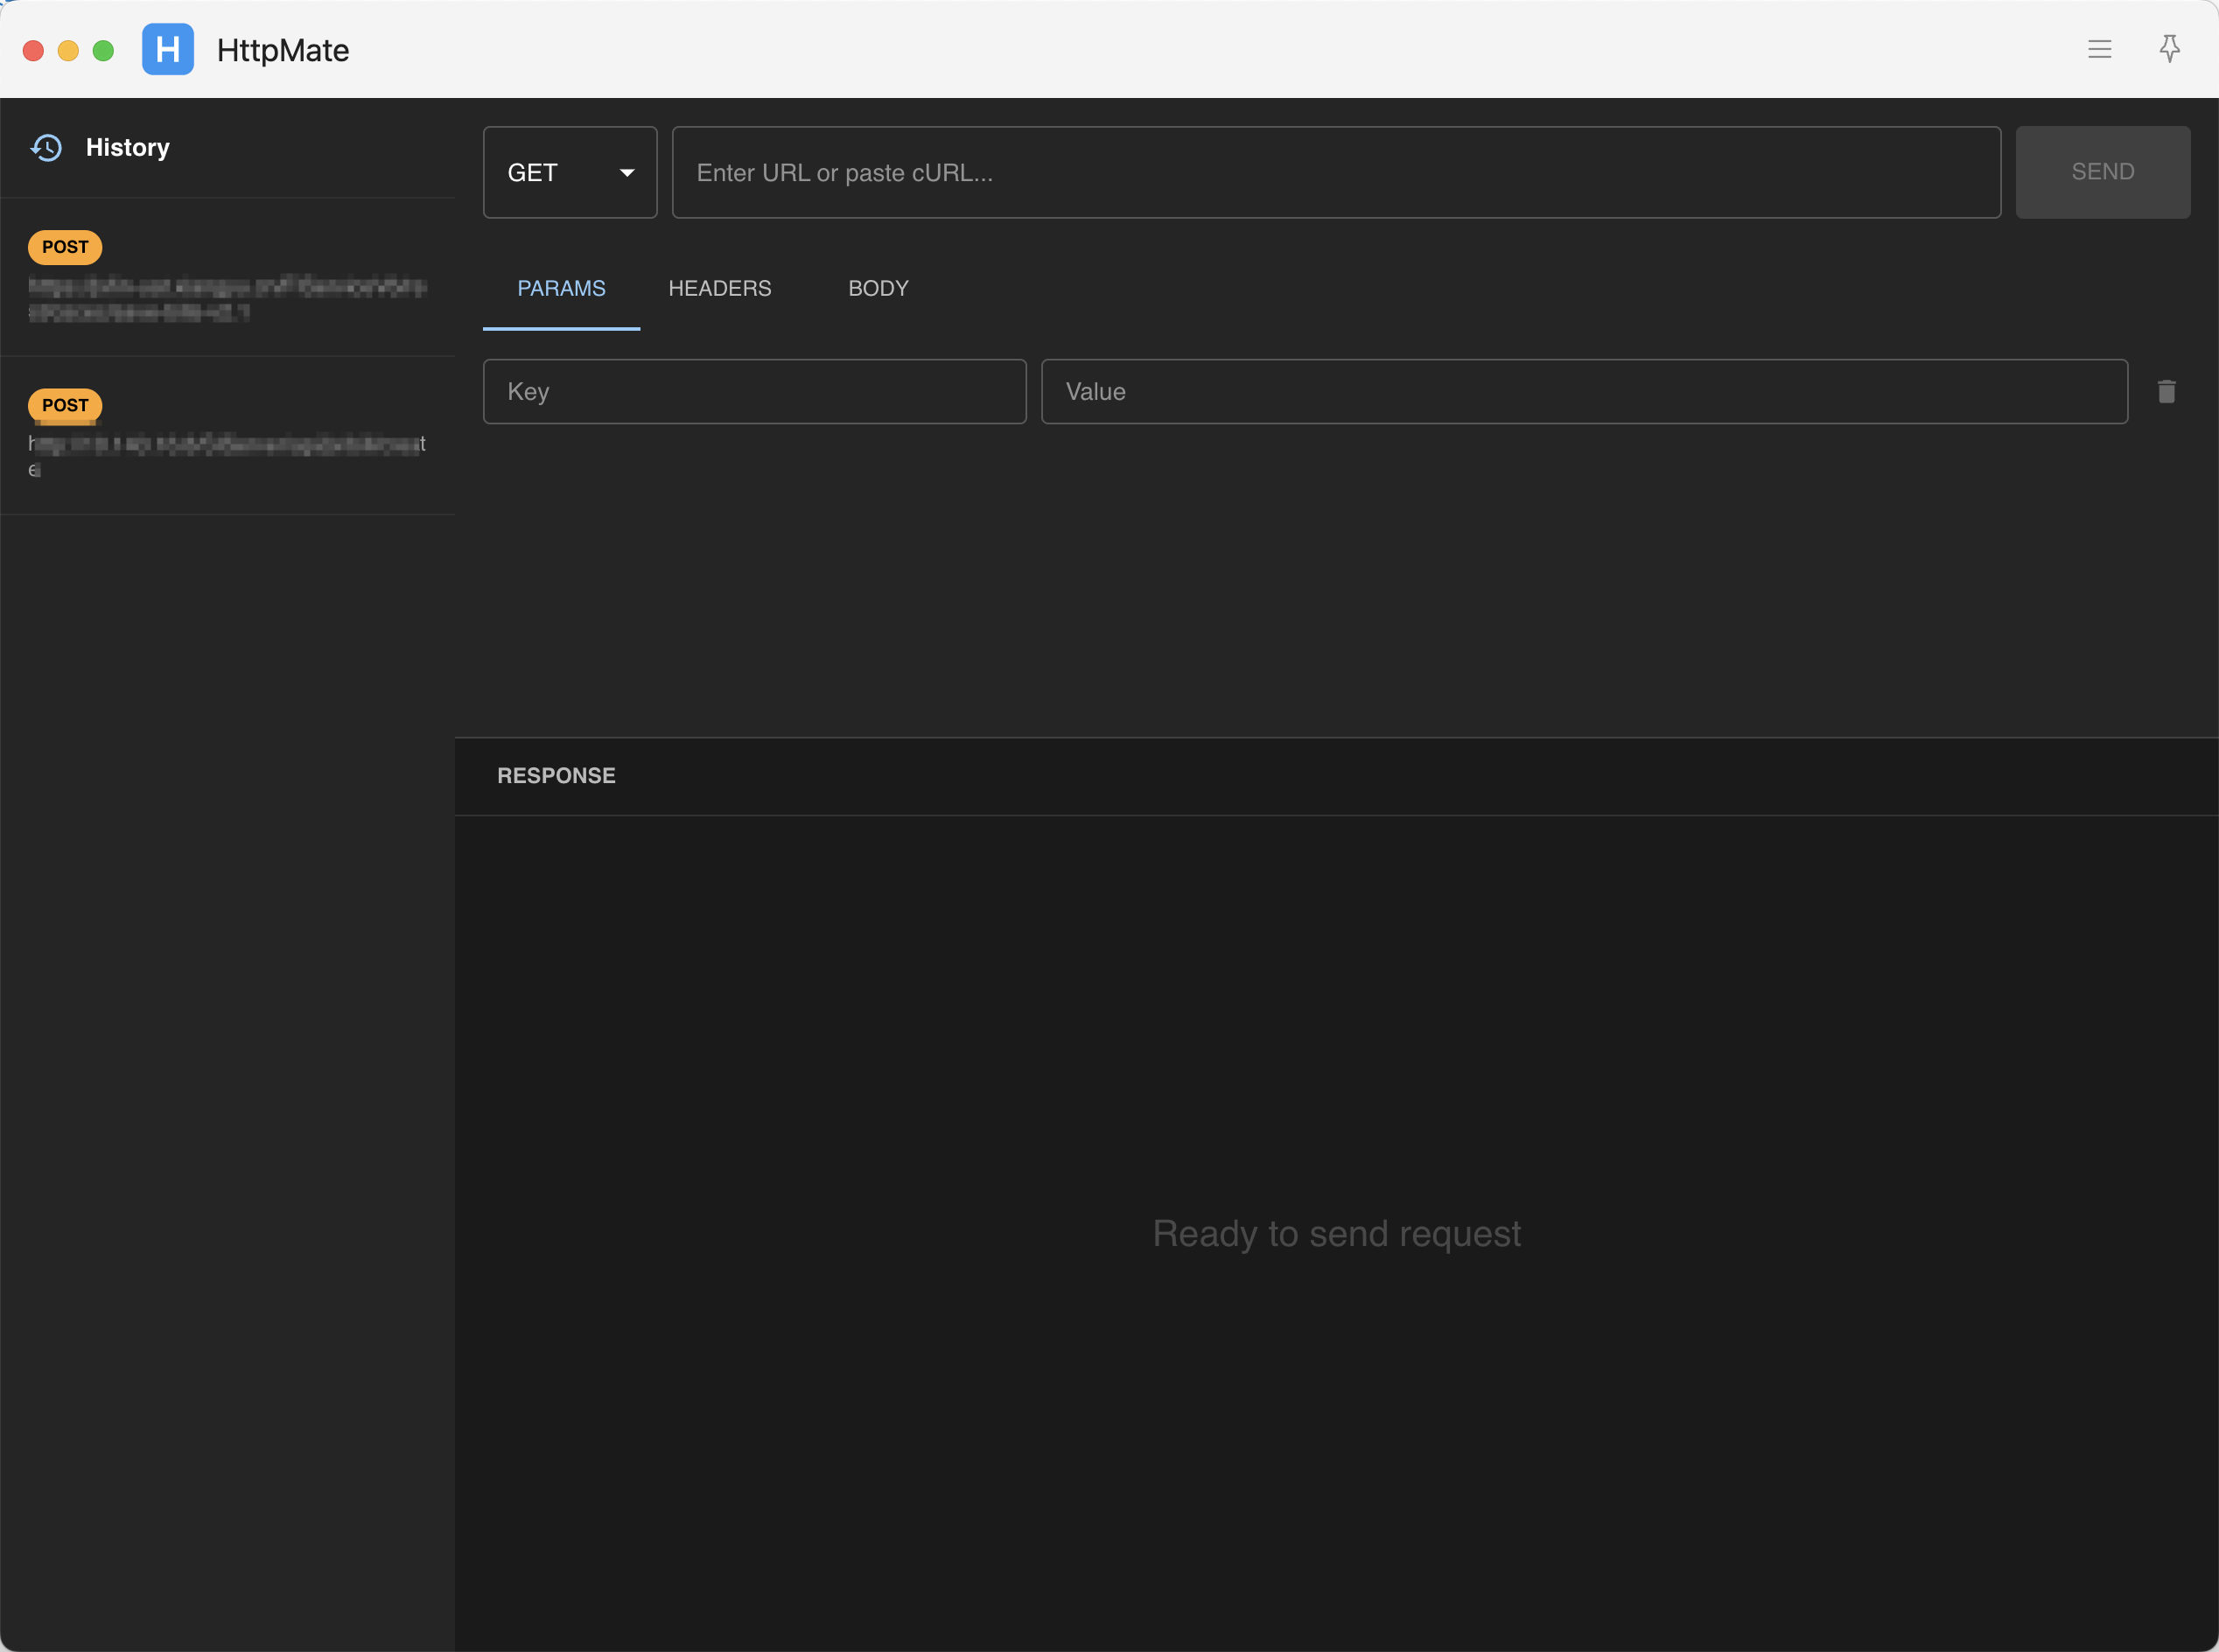Toggle the pin window icon
The image size is (2219, 1652).
coord(2169,49)
